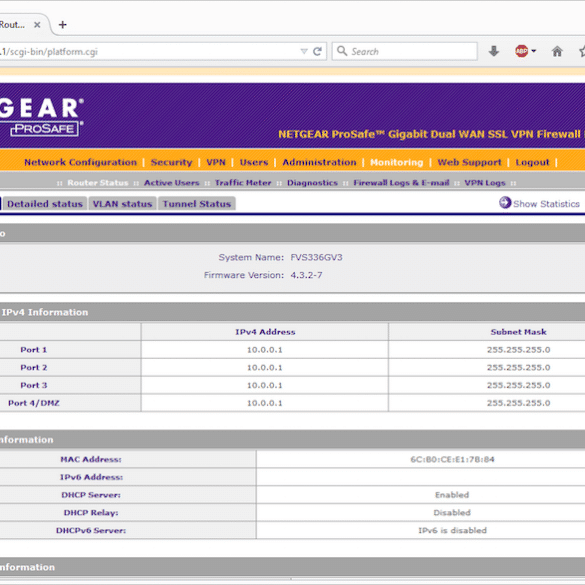Viewport: 585px width, 585px height.
Task: Click the Port 4/DMZ row label
Action: tap(34, 403)
